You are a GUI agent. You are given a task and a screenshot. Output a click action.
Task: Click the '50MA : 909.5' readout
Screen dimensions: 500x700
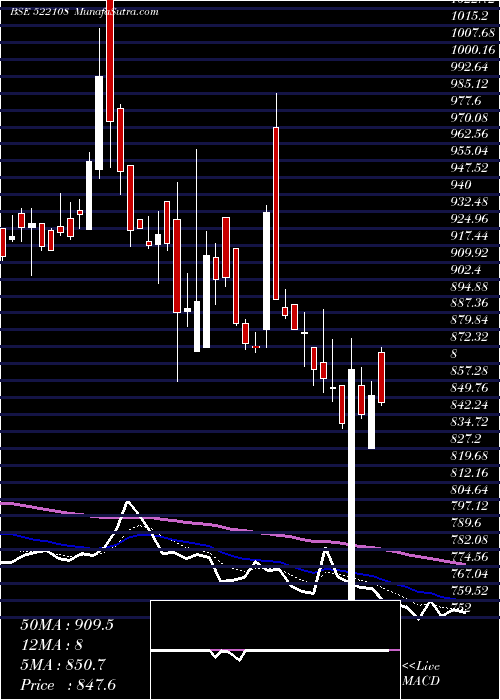(x=67, y=625)
